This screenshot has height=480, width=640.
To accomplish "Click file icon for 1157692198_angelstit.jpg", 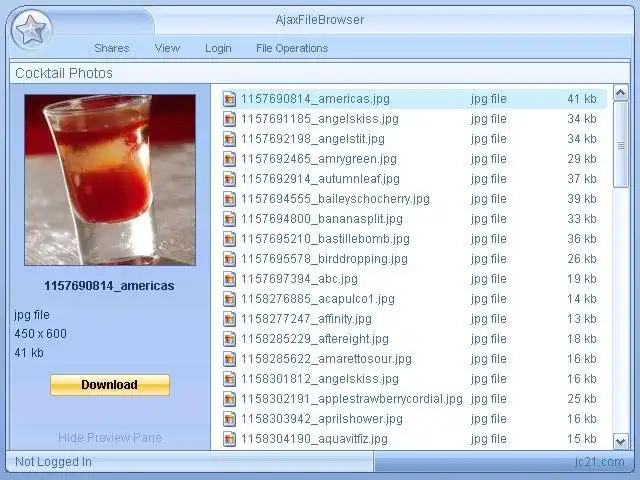I will click(229, 139).
